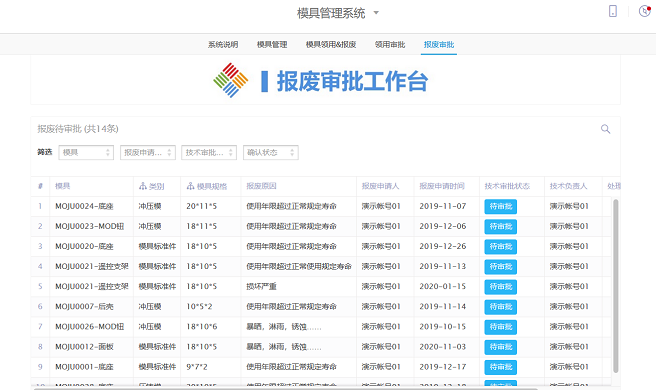Click the colorful workbench logo

pos(231,80)
